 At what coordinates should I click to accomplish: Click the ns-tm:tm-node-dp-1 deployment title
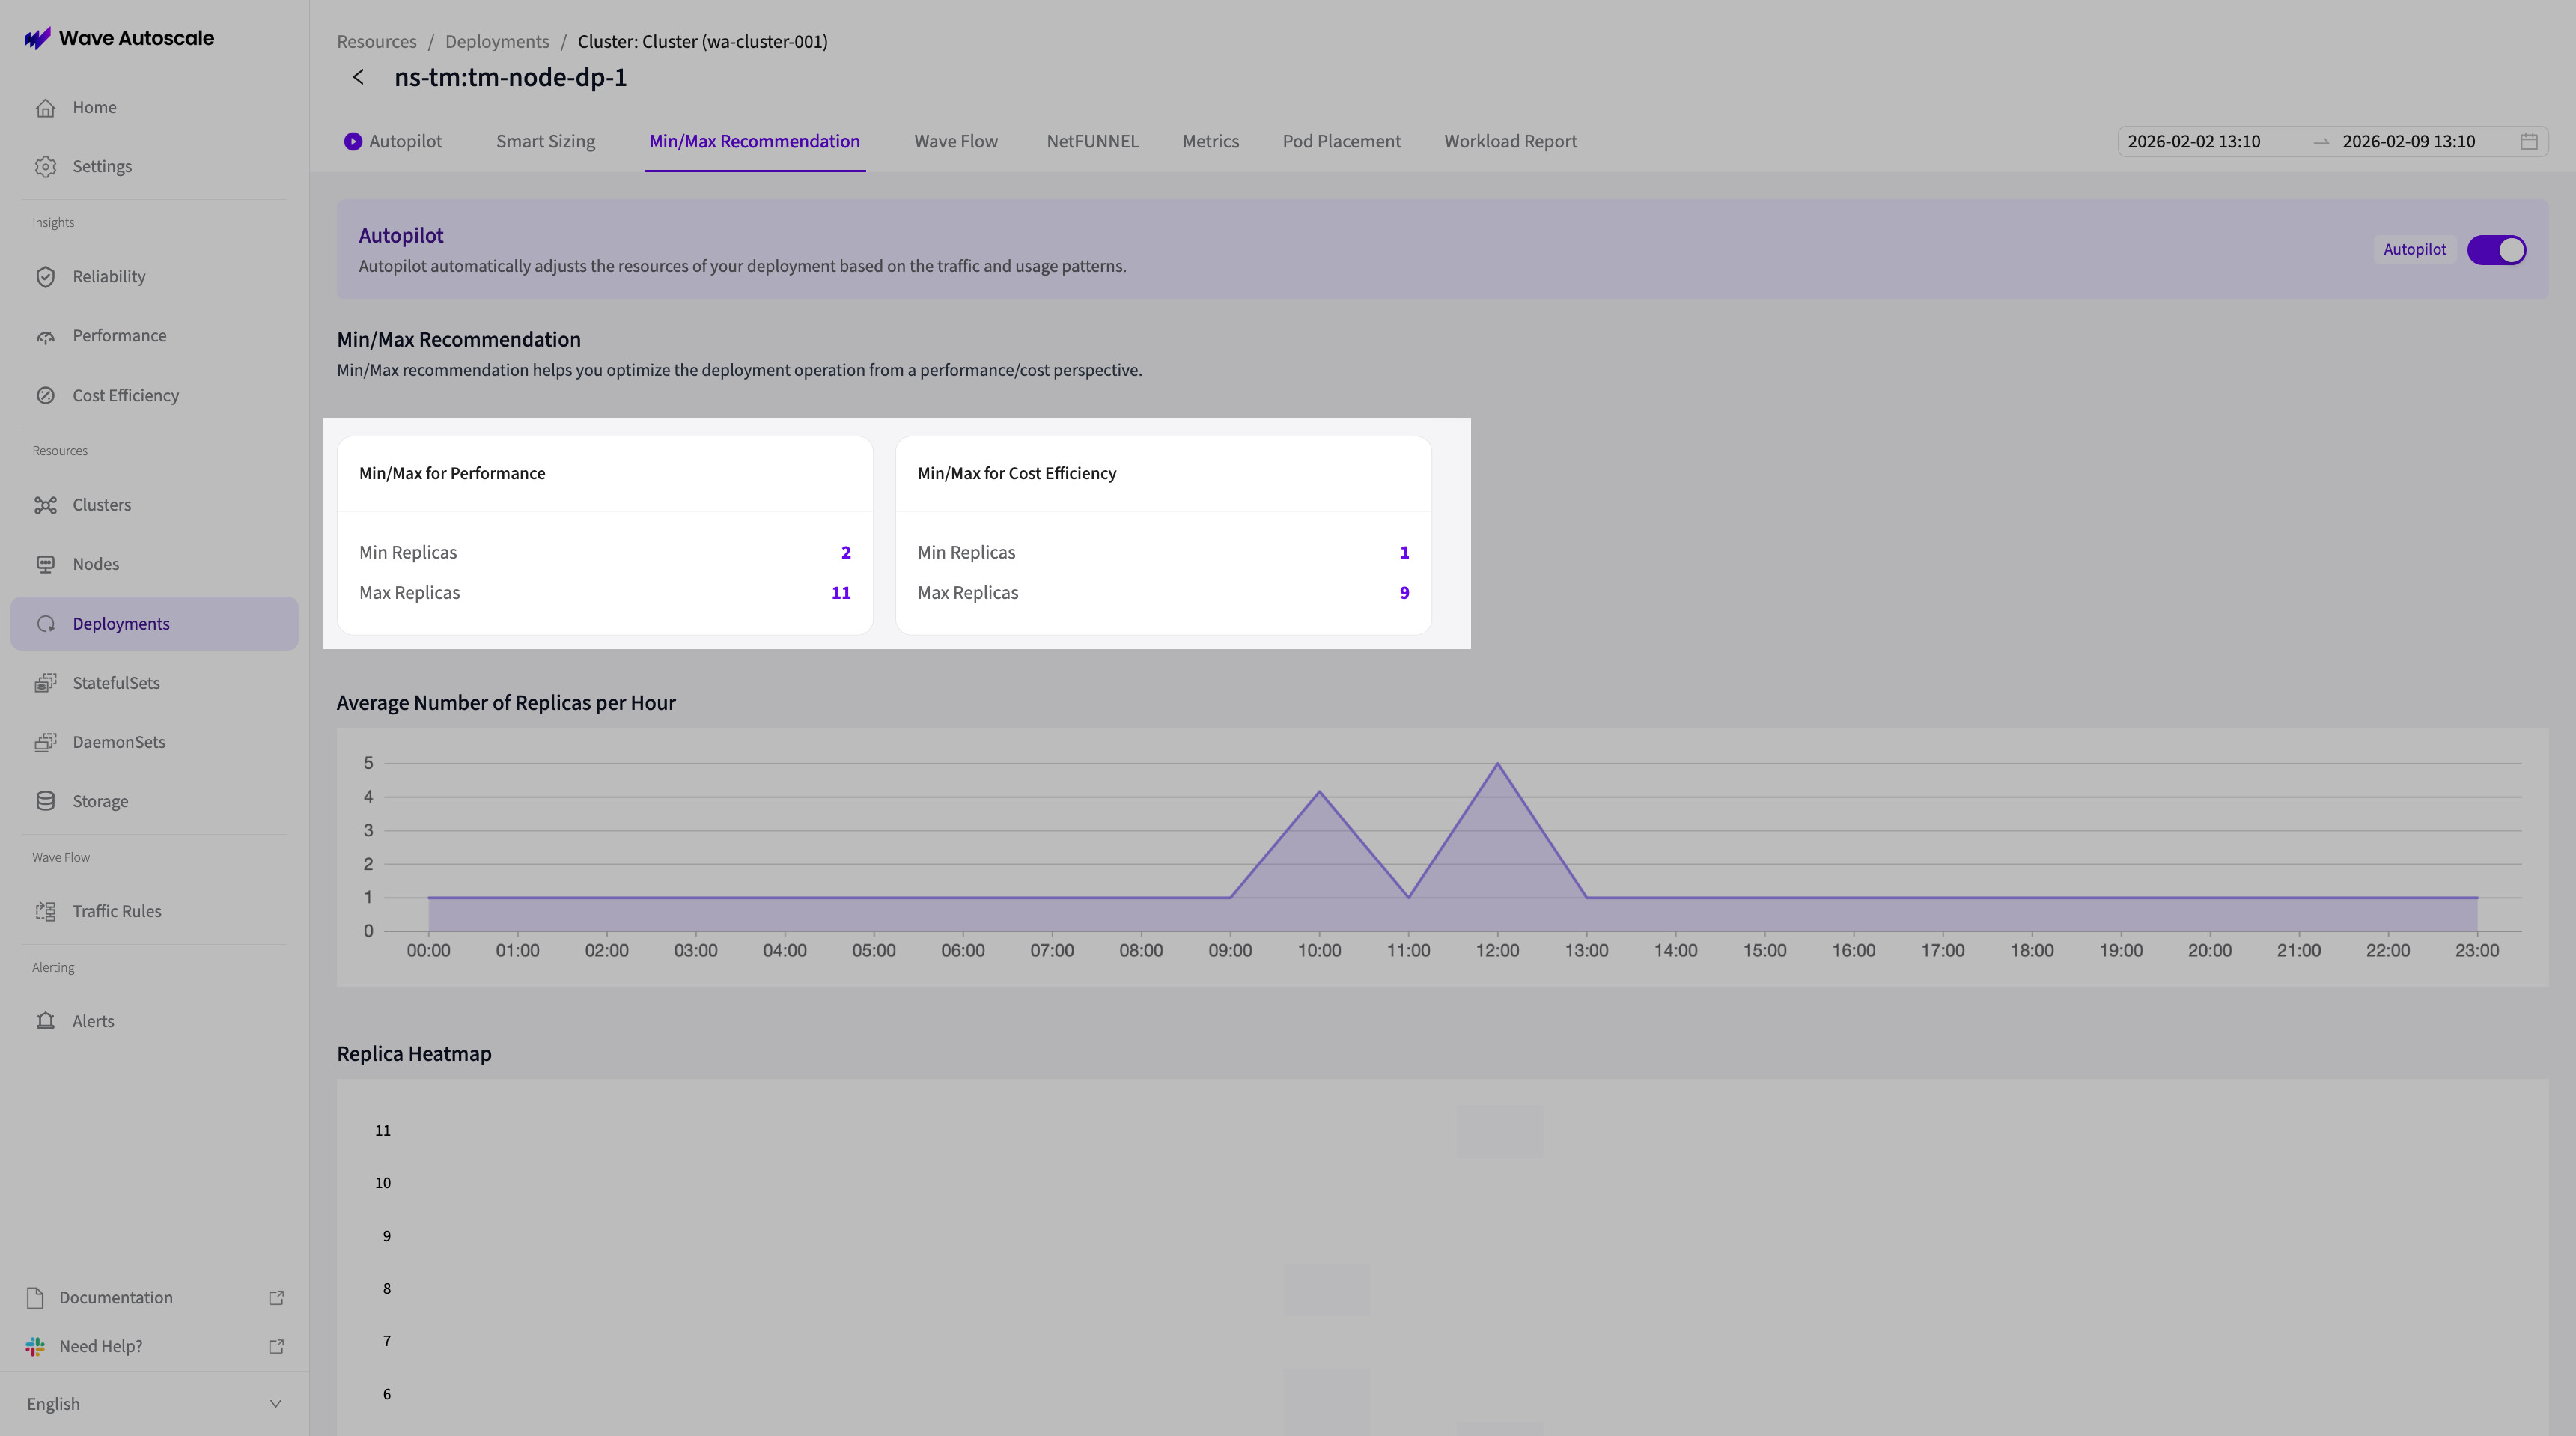click(x=510, y=77)
